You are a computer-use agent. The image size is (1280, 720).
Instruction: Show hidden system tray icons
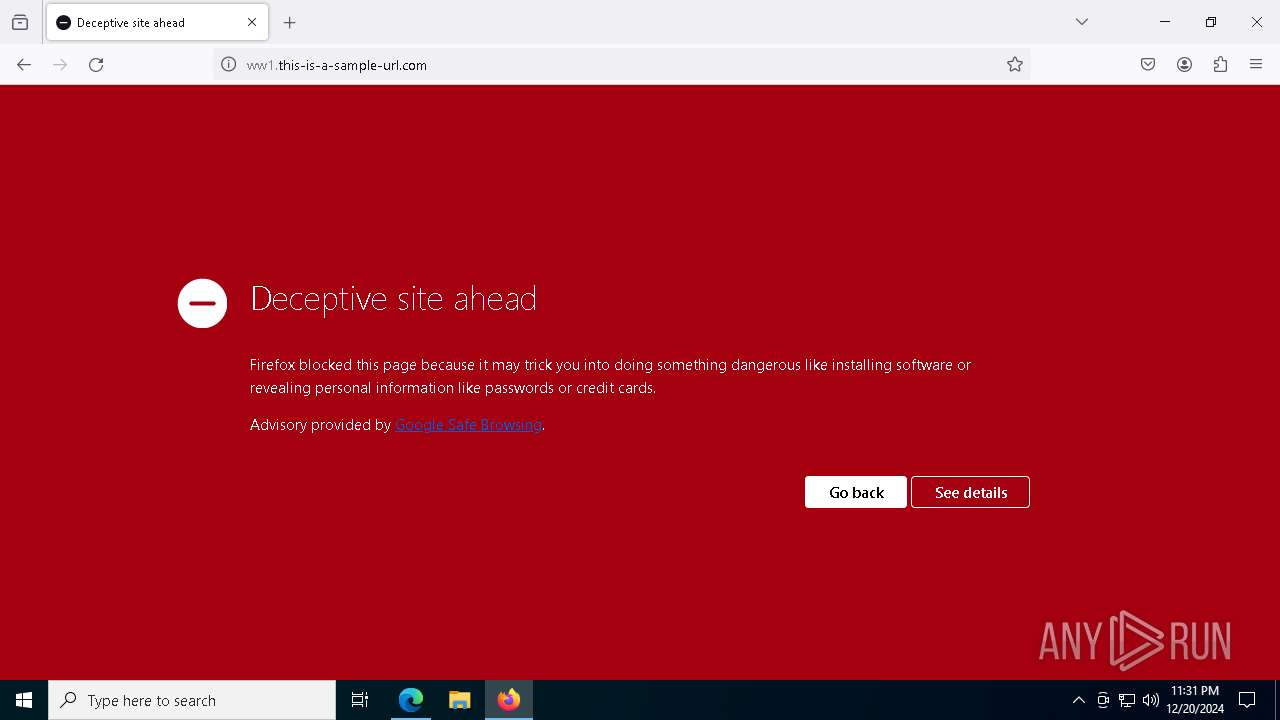click(1078, 700)
